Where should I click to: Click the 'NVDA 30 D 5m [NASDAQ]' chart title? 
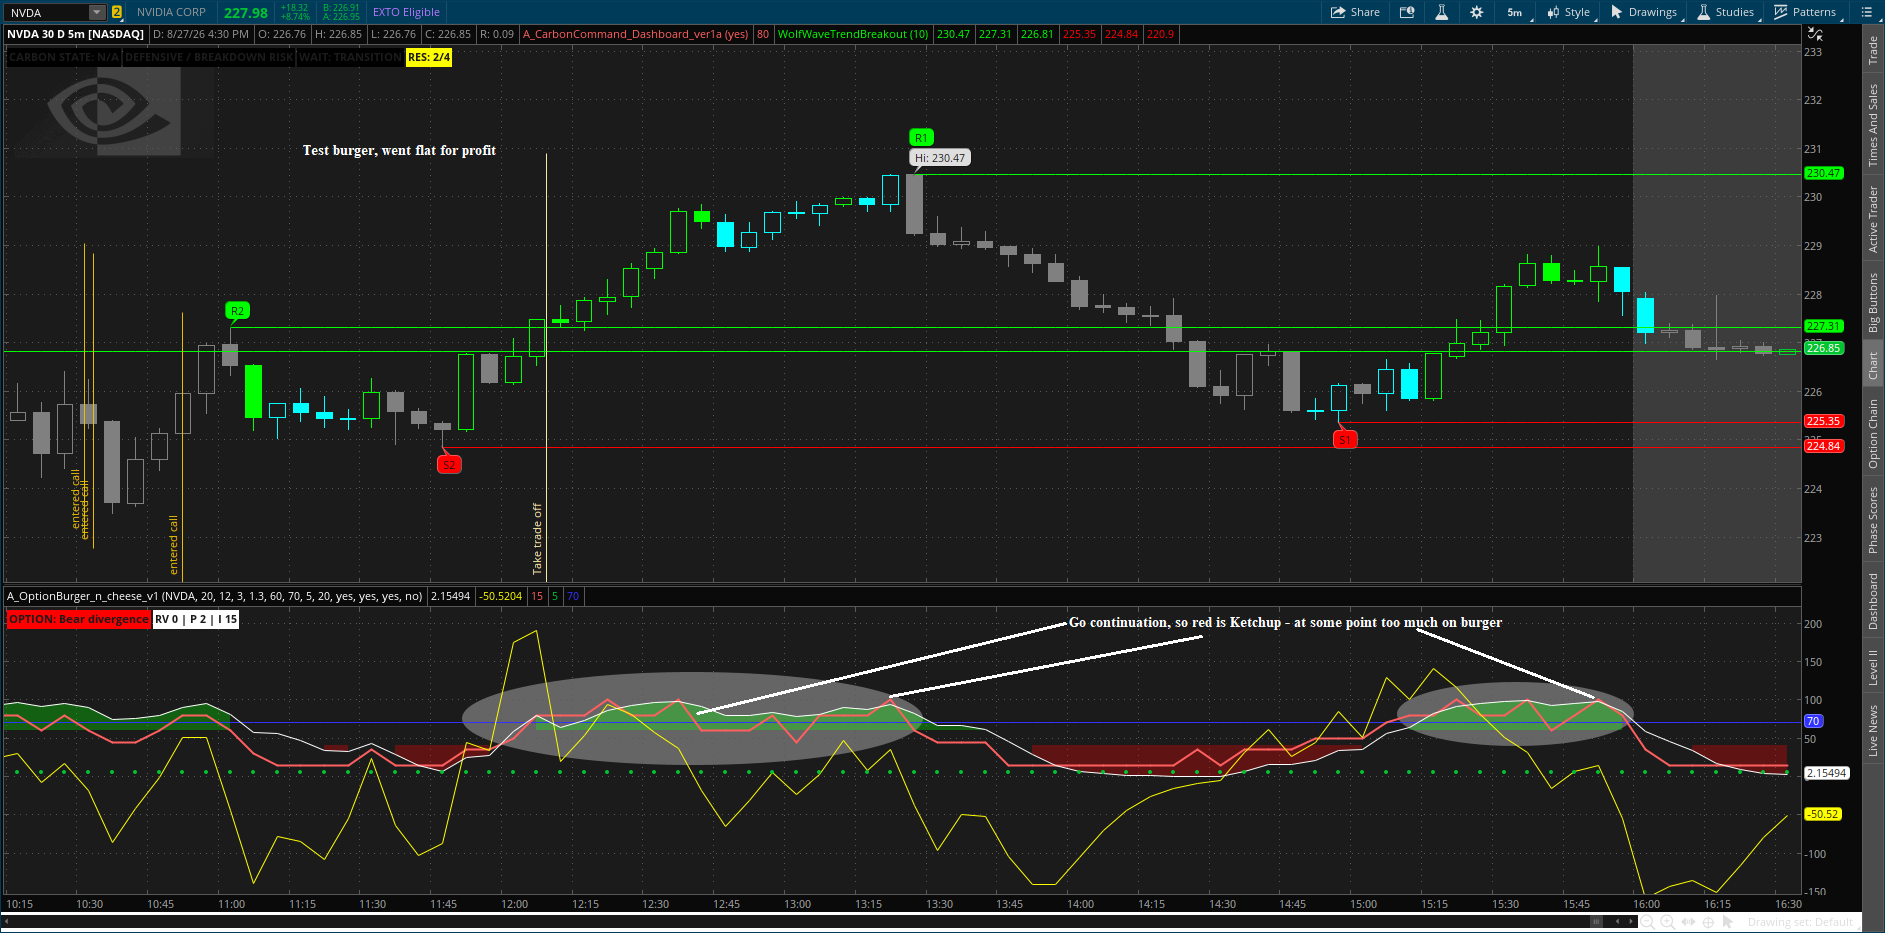(76, 34)
